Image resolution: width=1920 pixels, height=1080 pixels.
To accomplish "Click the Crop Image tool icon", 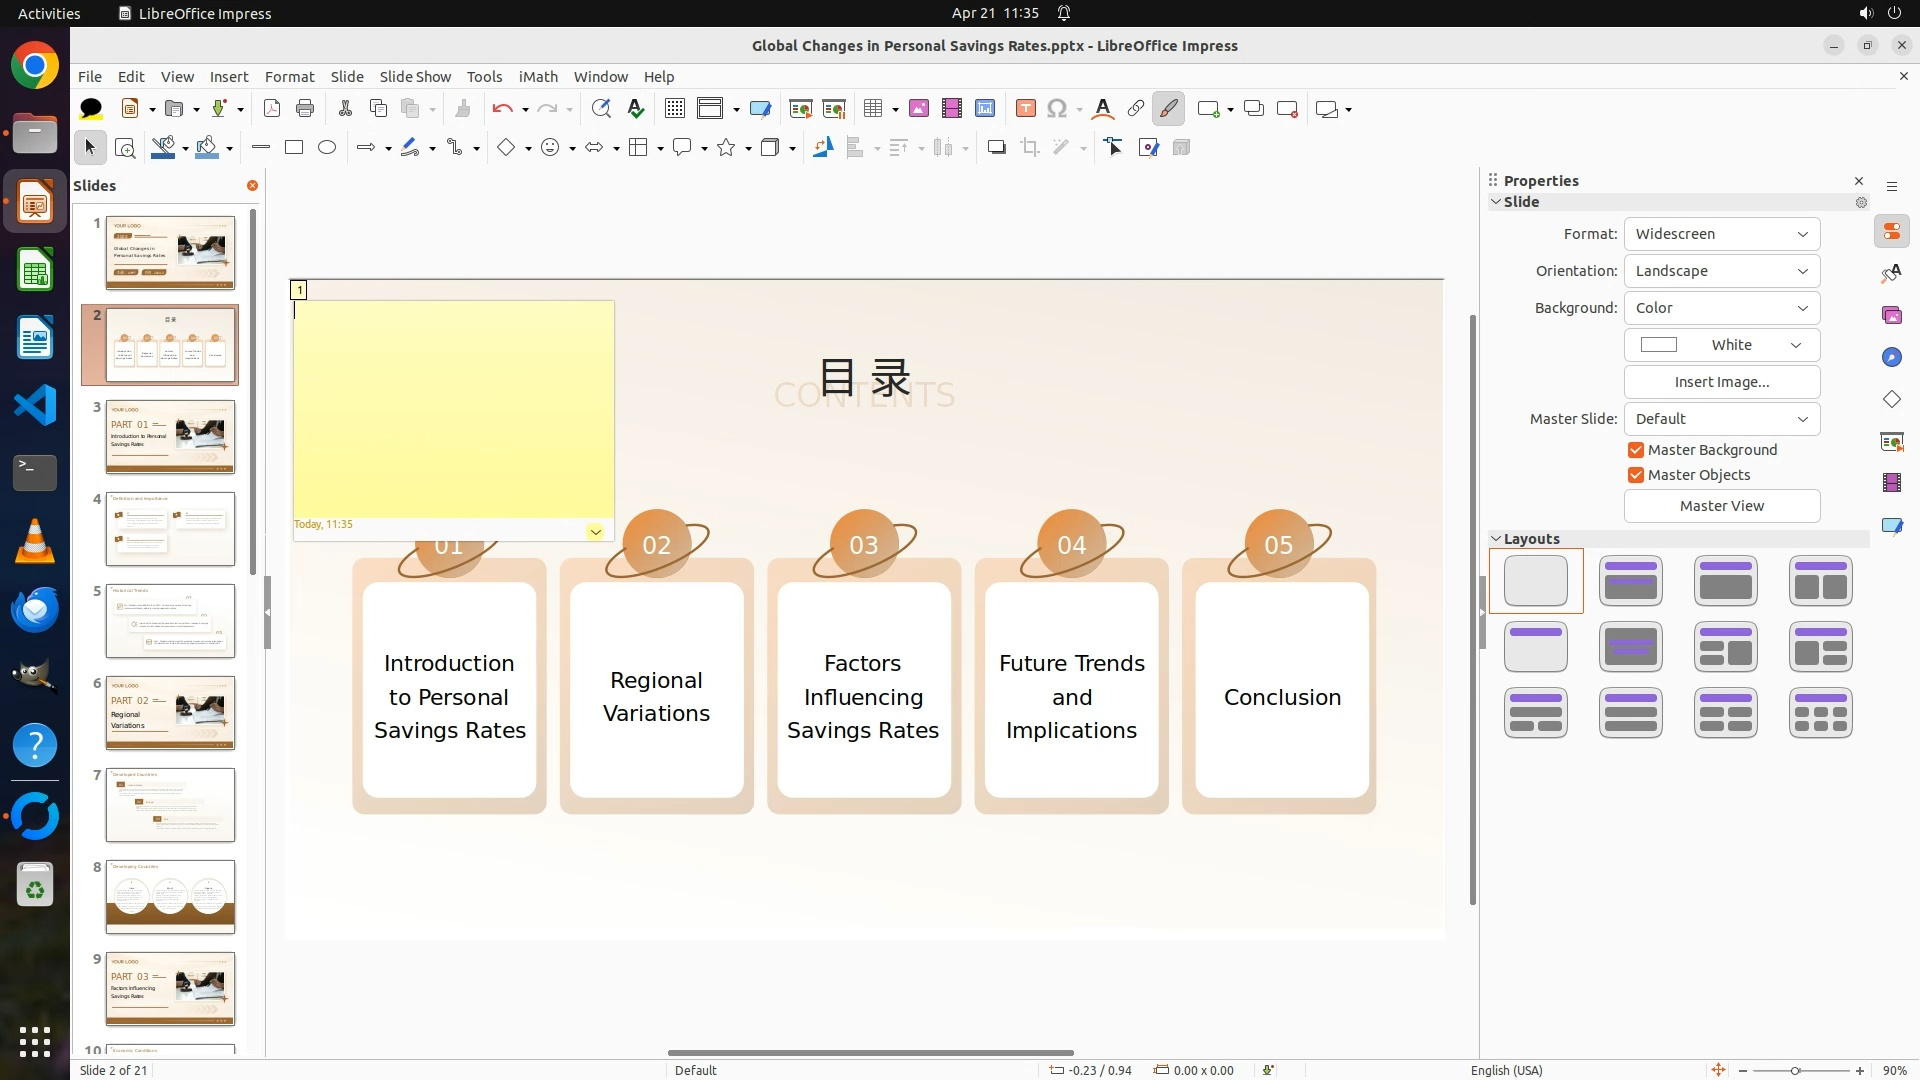I will (1029, 148).
